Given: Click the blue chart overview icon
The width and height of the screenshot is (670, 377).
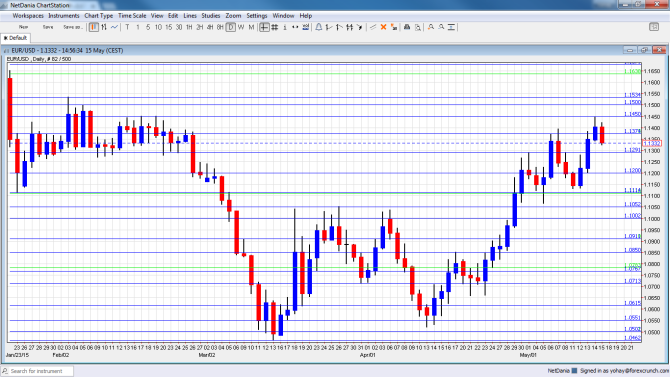Looking at the screenshot, I should coord(306,27).
